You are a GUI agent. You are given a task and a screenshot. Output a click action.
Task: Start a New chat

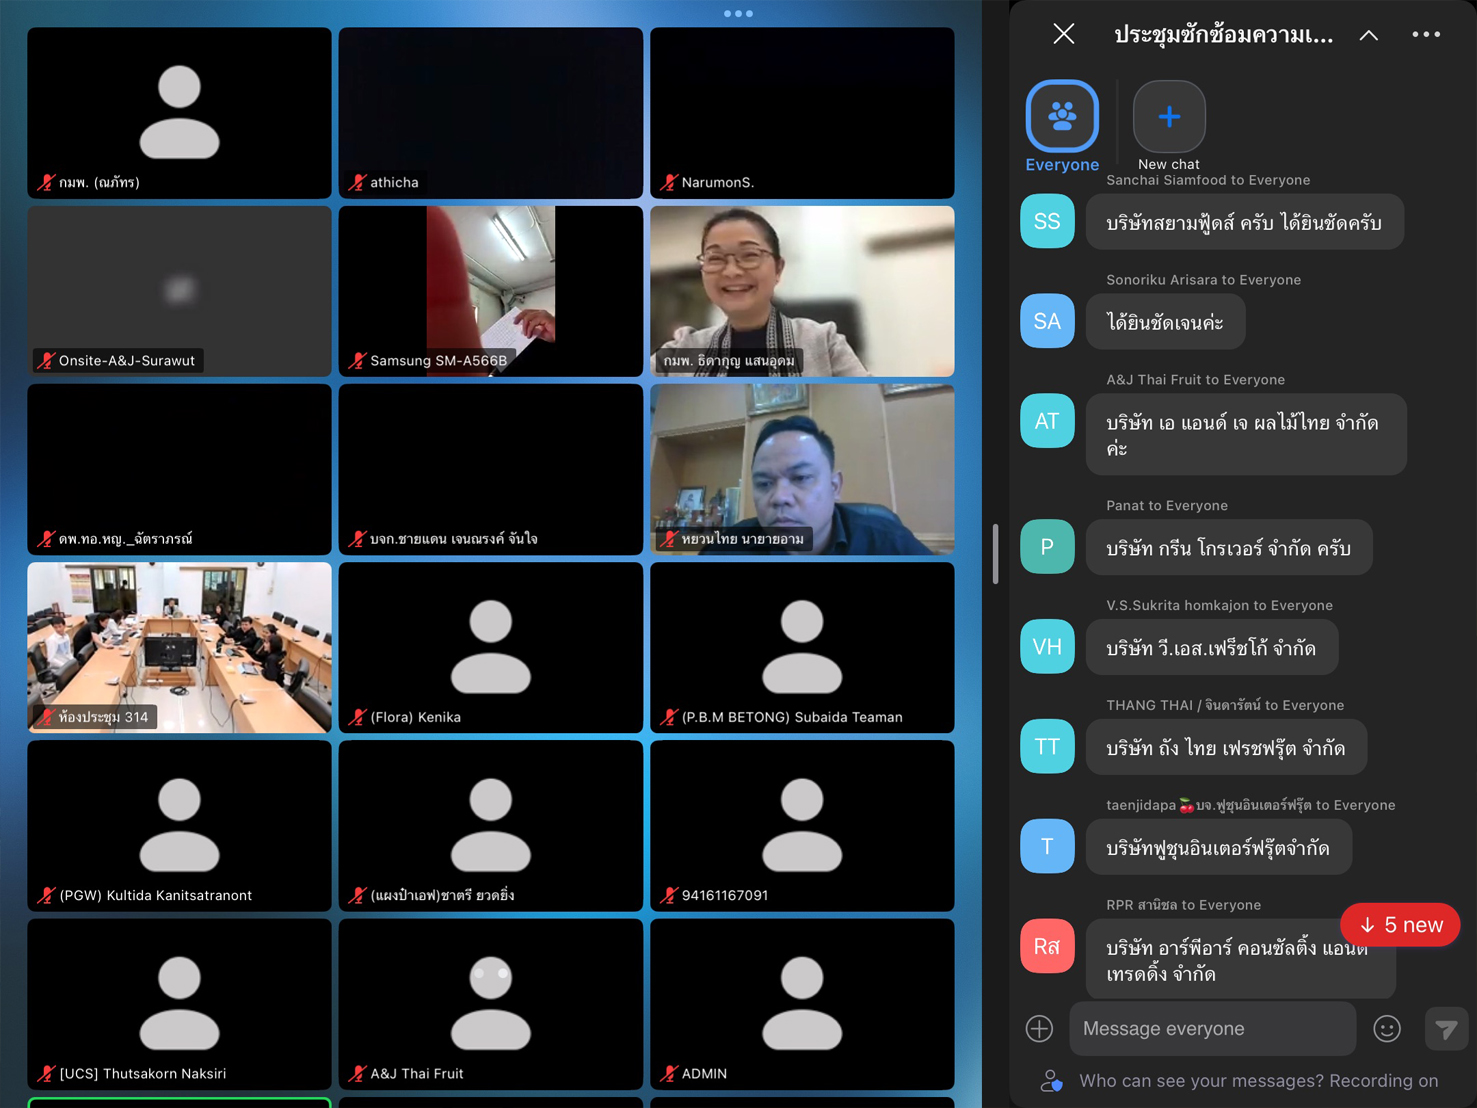tap(1168, 117)
